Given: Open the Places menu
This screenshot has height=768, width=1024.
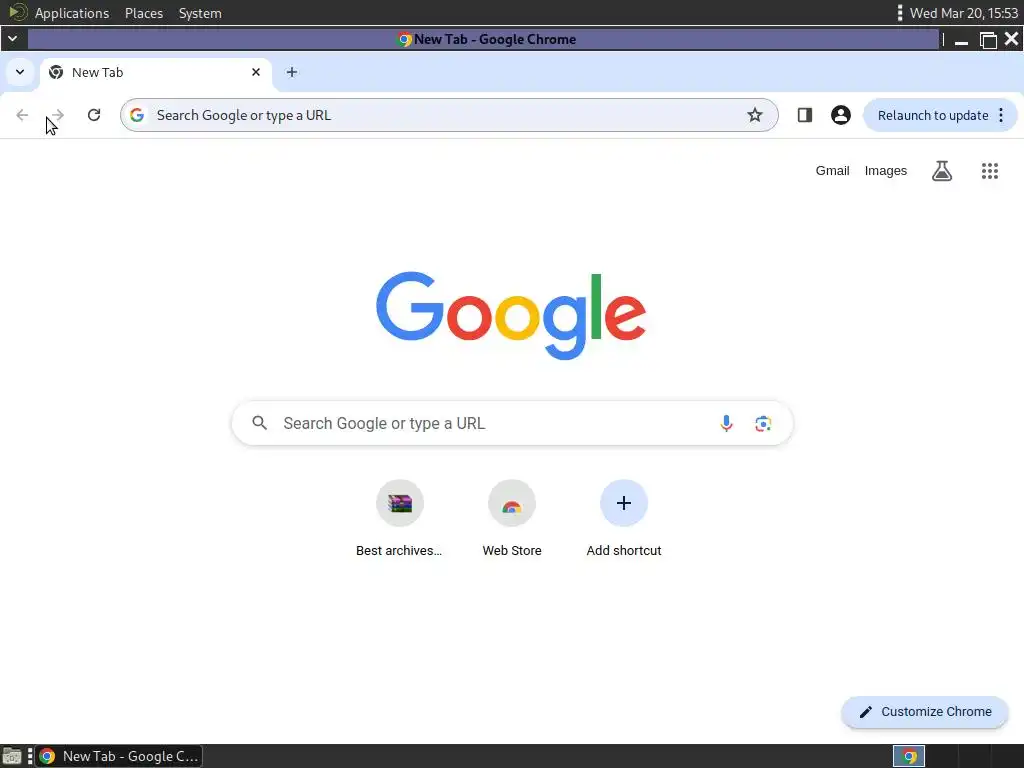Looking at the screenshot, I should click(144, 13).
